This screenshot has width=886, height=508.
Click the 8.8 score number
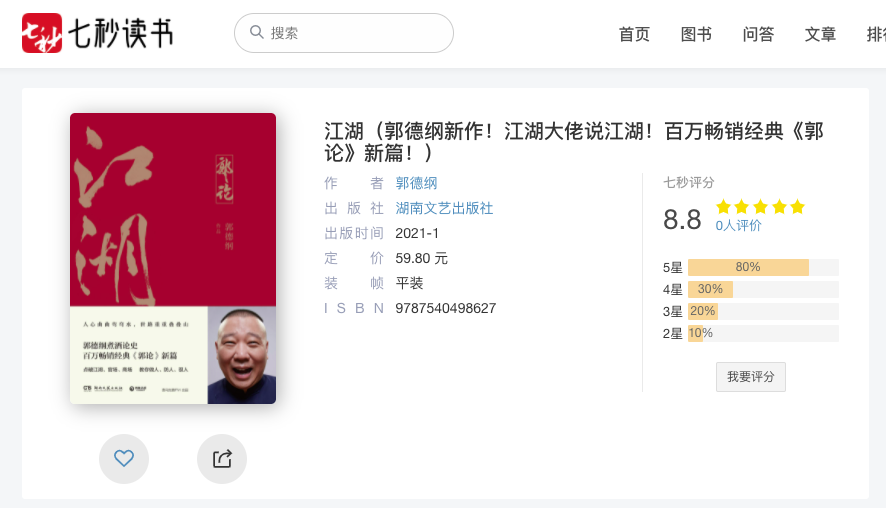point(682,220)
